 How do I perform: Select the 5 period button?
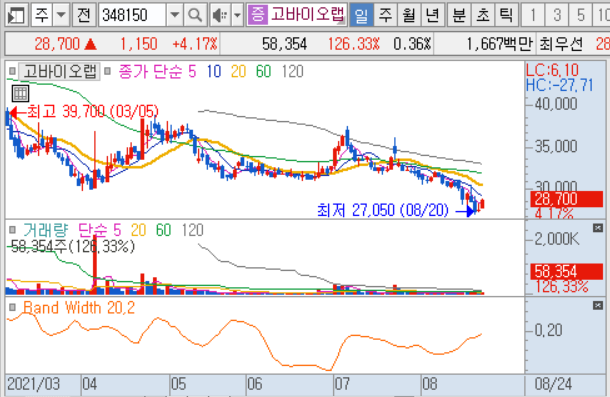click(x=581, y=15)
